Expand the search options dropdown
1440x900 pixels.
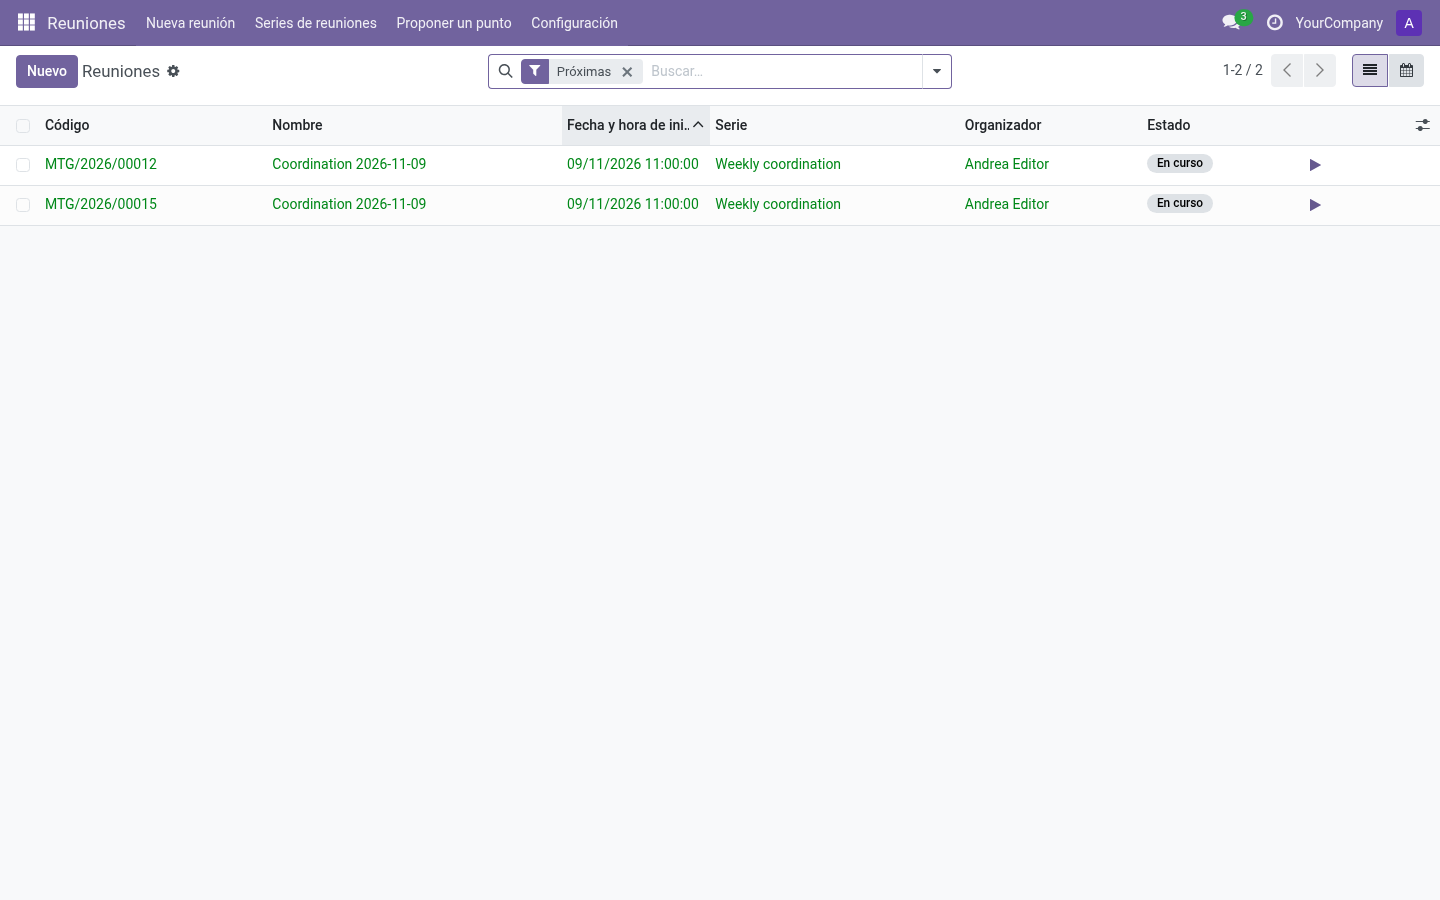tap(937, 71)
